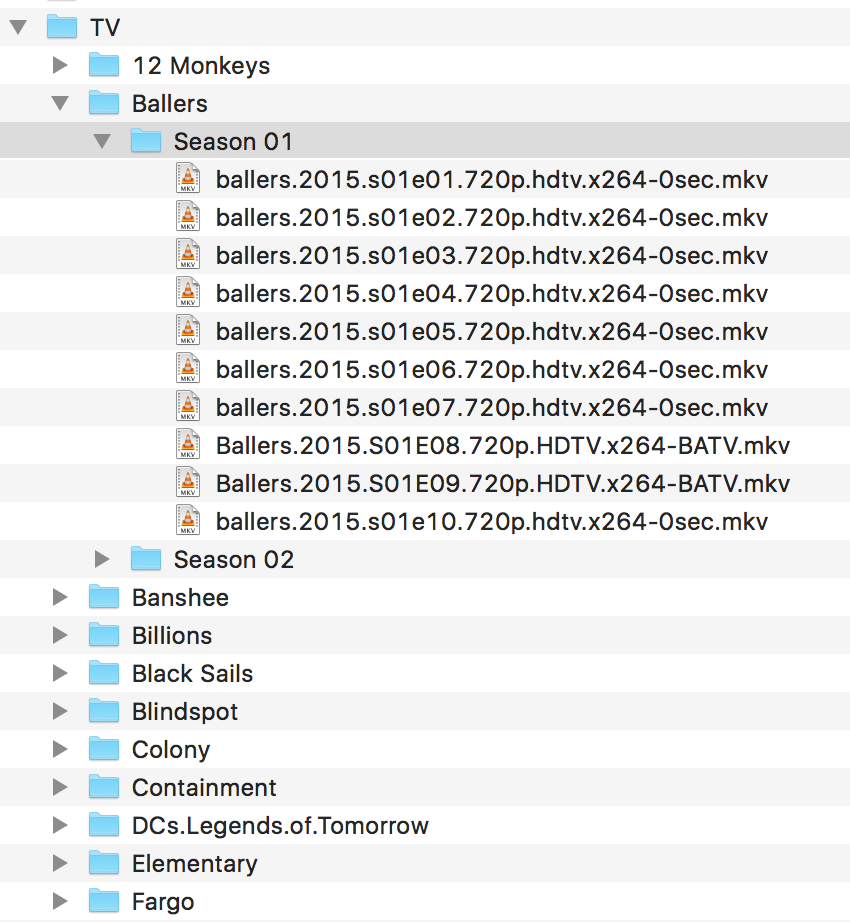The width and height of the screenshot is (850, 922).
Task: Select the DCs.Legends.of.Tomorrow folder name
Action: click(280, 826)
